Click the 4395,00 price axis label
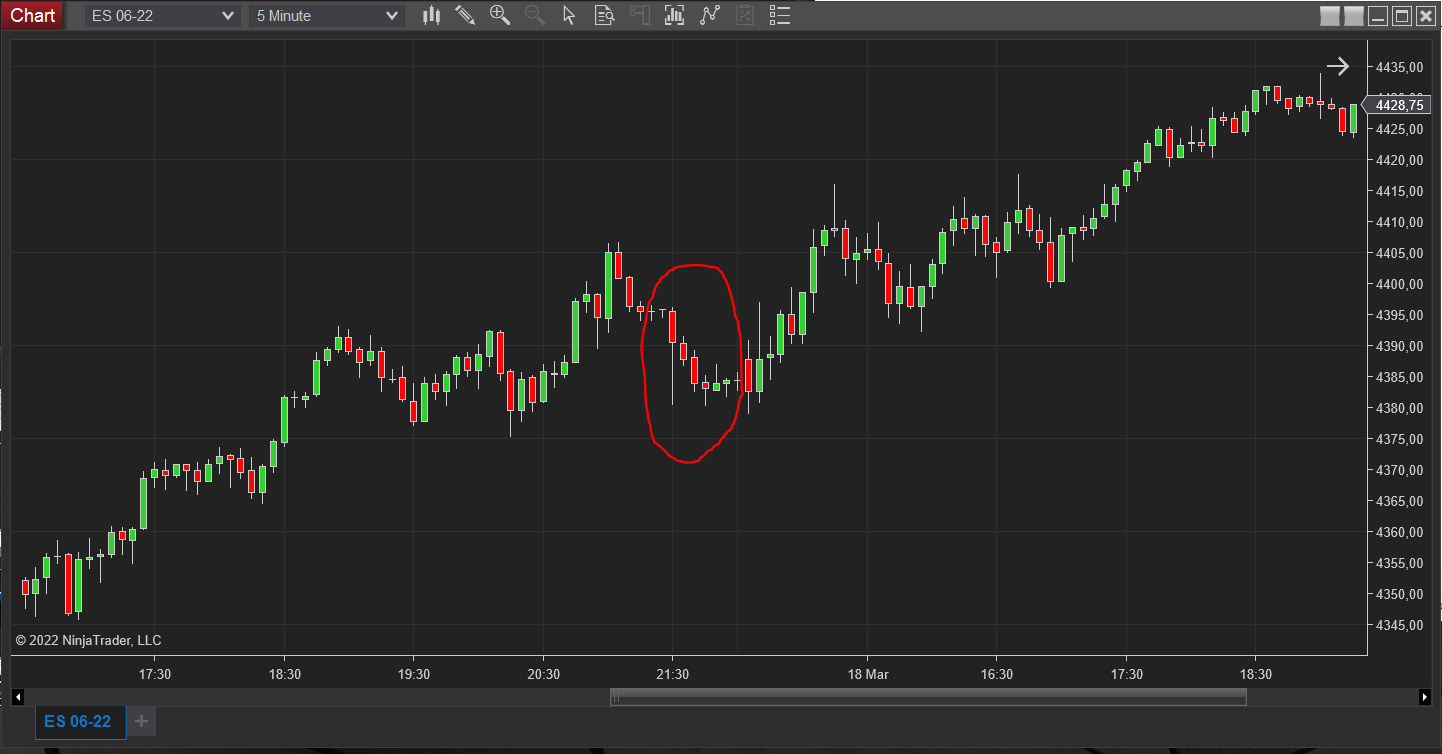 coord(1399,315)
